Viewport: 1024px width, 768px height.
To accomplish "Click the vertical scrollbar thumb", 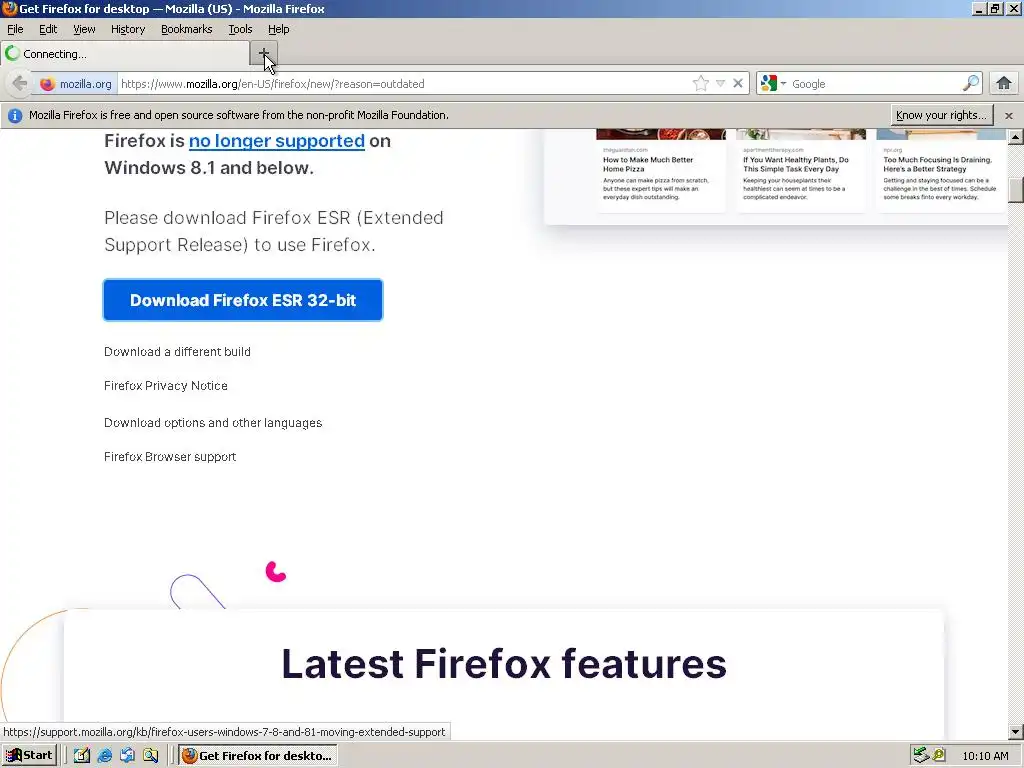I will tap(1016, 190).
